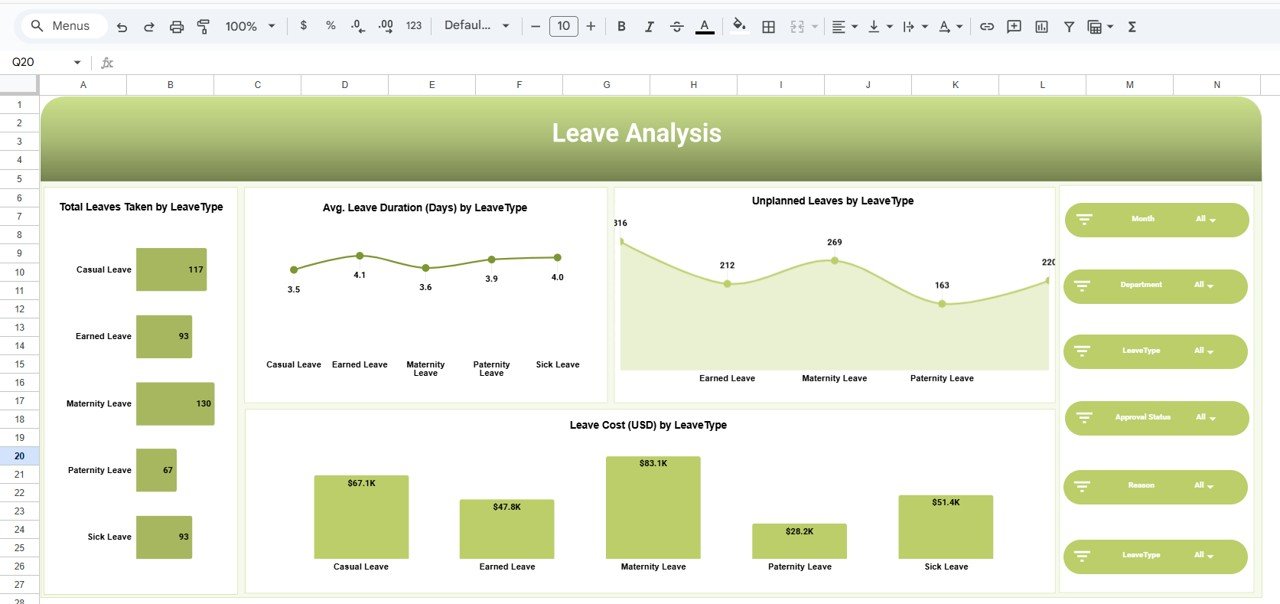Create a filter
This screenshot has width=1280, height=604.
(1069, 26)
